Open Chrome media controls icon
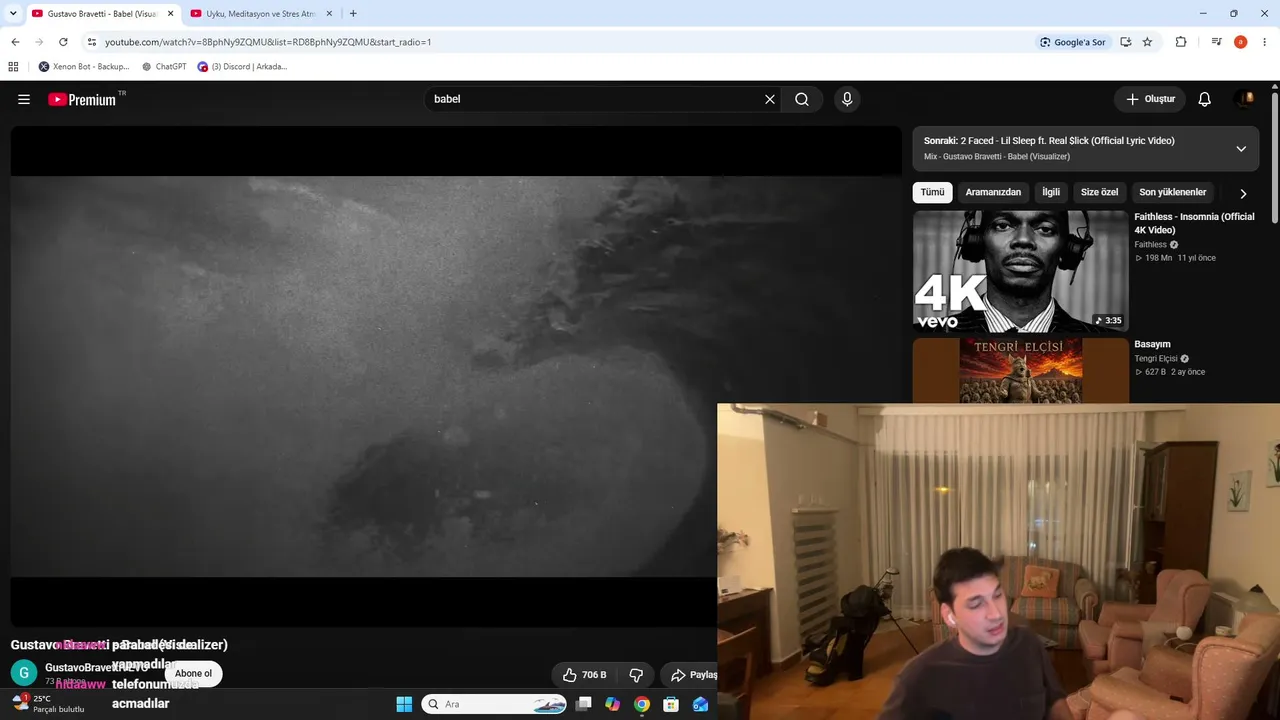This screenshot has width=1280, height=720. tap(1216, 42)
